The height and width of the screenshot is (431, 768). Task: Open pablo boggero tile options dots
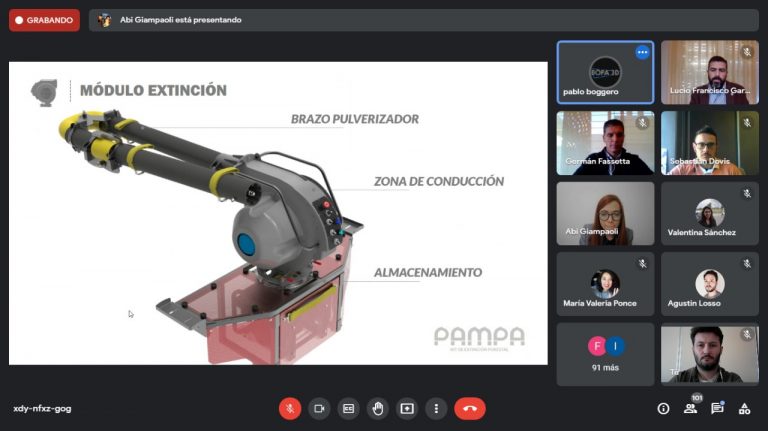pyautogui.click(x=642, y=52)
